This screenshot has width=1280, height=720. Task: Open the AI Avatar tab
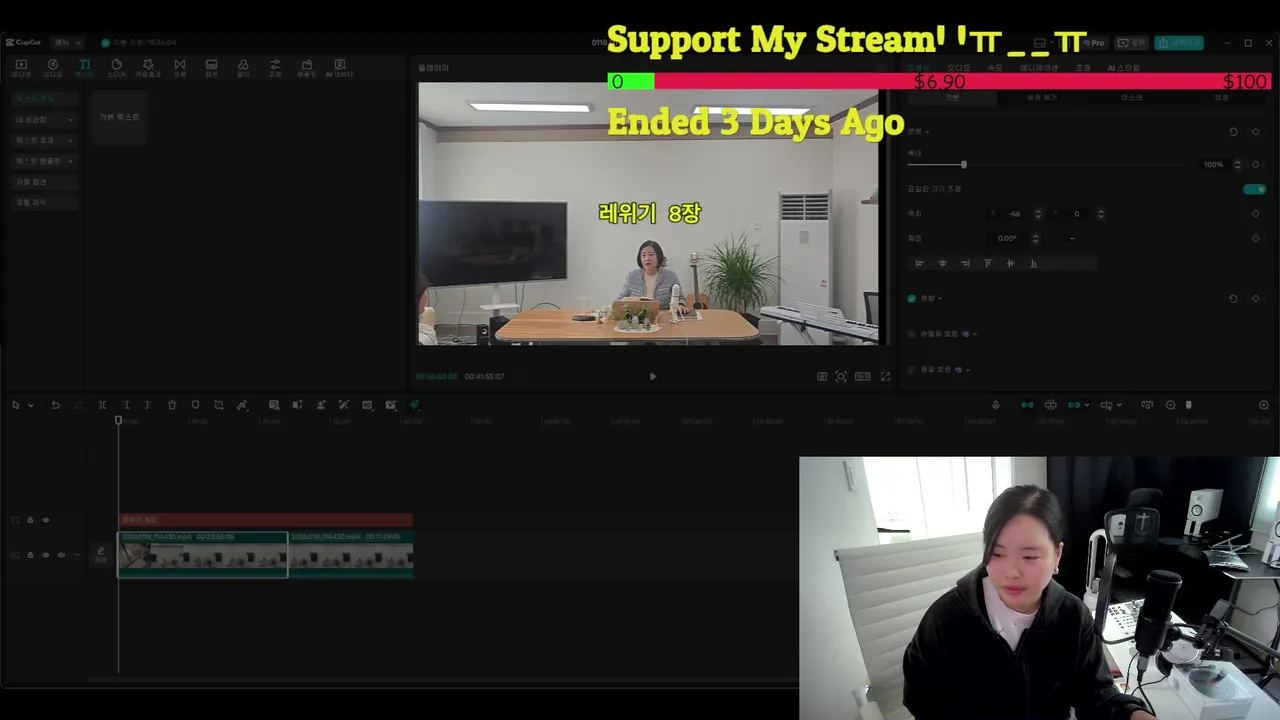pyautogui.click(x=340, y=68)
